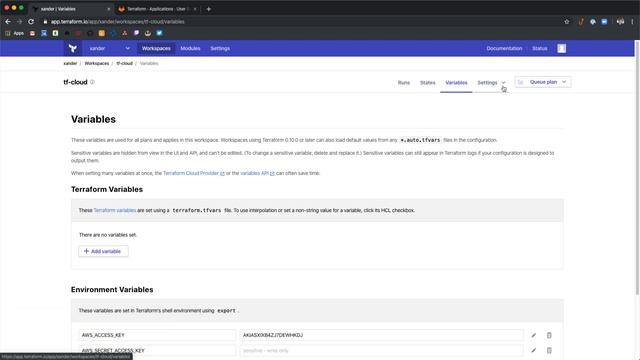Click the Workspaces breadcrumb link

97,63
